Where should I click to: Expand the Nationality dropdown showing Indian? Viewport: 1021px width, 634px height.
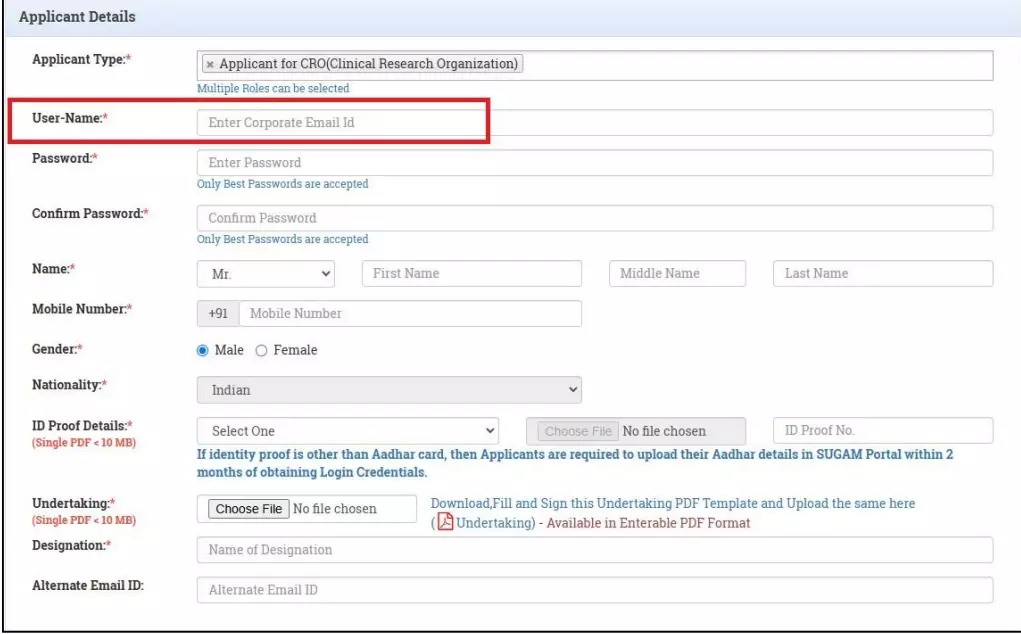pyautogui.click(x=389, y=390)
